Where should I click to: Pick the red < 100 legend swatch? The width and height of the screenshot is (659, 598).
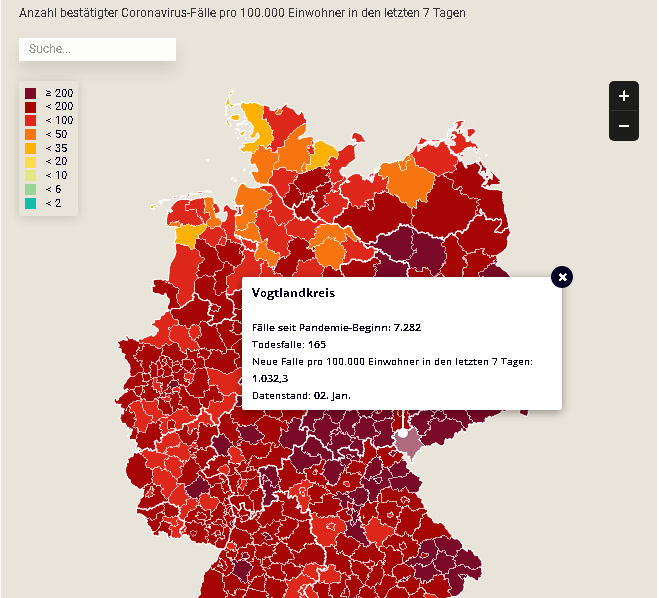(31, 120)
